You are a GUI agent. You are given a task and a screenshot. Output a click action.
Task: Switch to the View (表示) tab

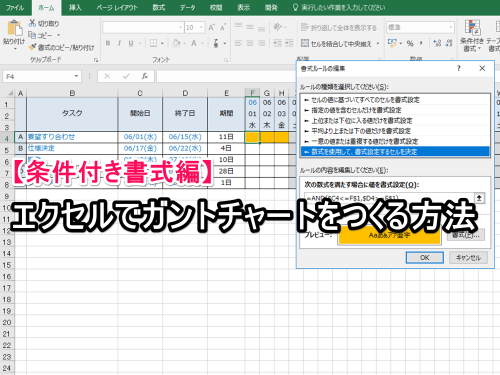[244, 7]
